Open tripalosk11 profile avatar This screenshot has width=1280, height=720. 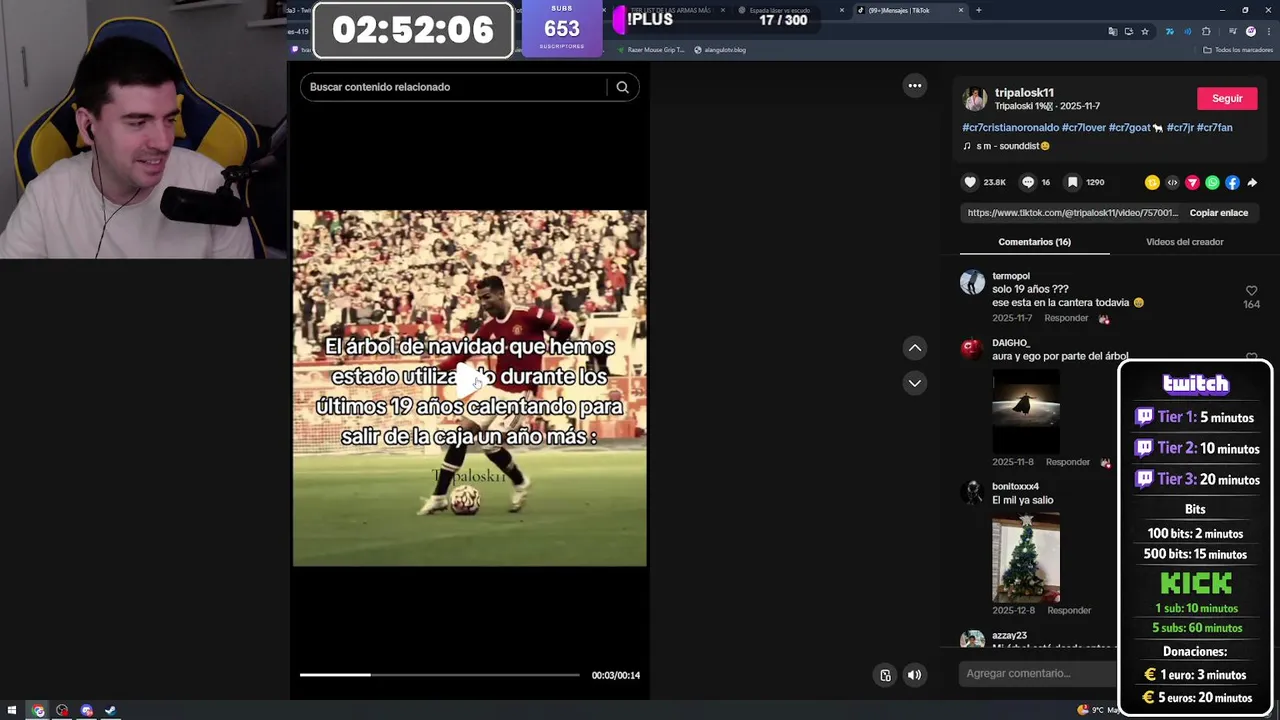click(974, 98)
